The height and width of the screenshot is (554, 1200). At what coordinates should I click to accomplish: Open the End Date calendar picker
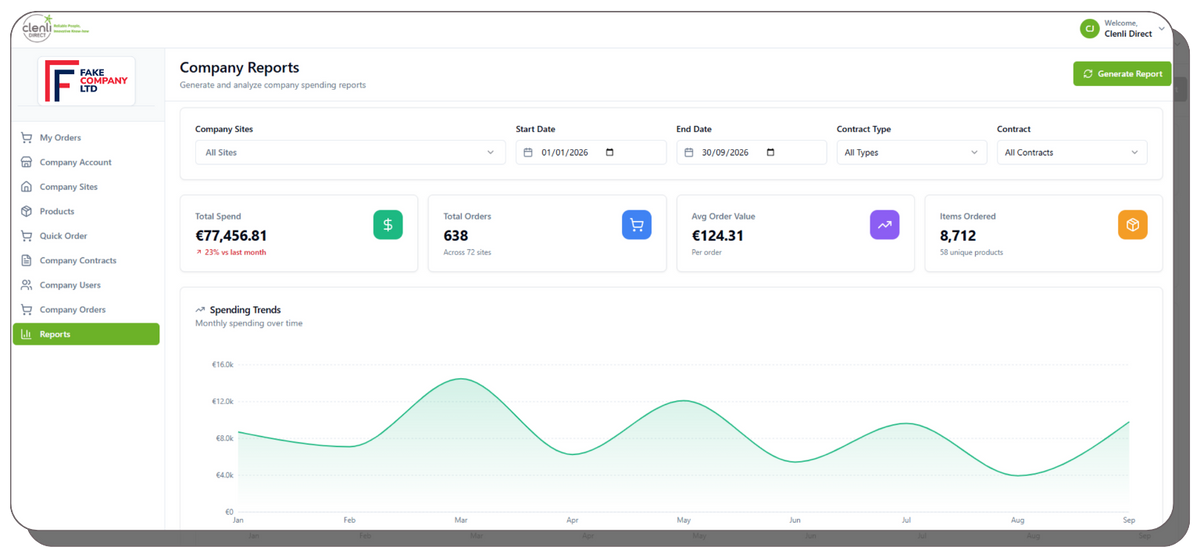[770, 153]
